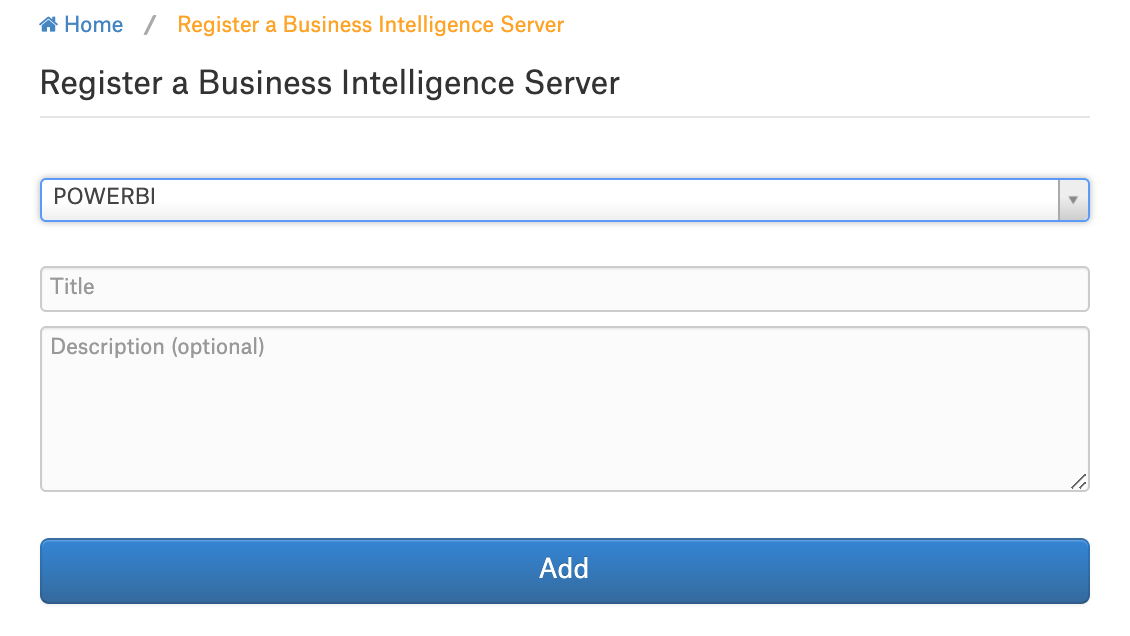1130x636 pixels.
Task: Click the word POWERBI in the selector
Action: (104, 197)
